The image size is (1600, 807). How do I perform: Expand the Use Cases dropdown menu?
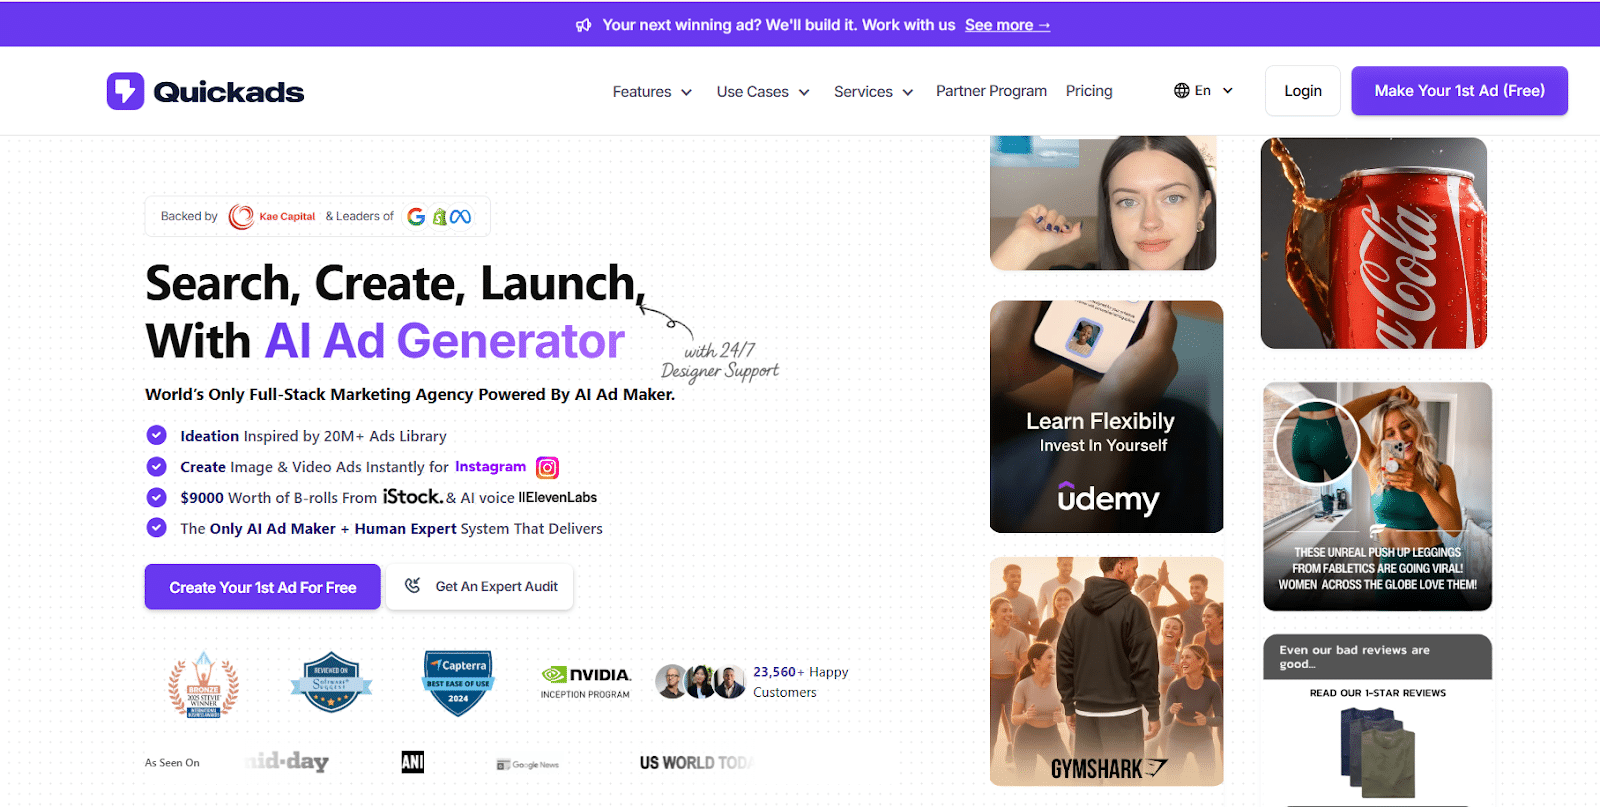(x=763, y=92)
